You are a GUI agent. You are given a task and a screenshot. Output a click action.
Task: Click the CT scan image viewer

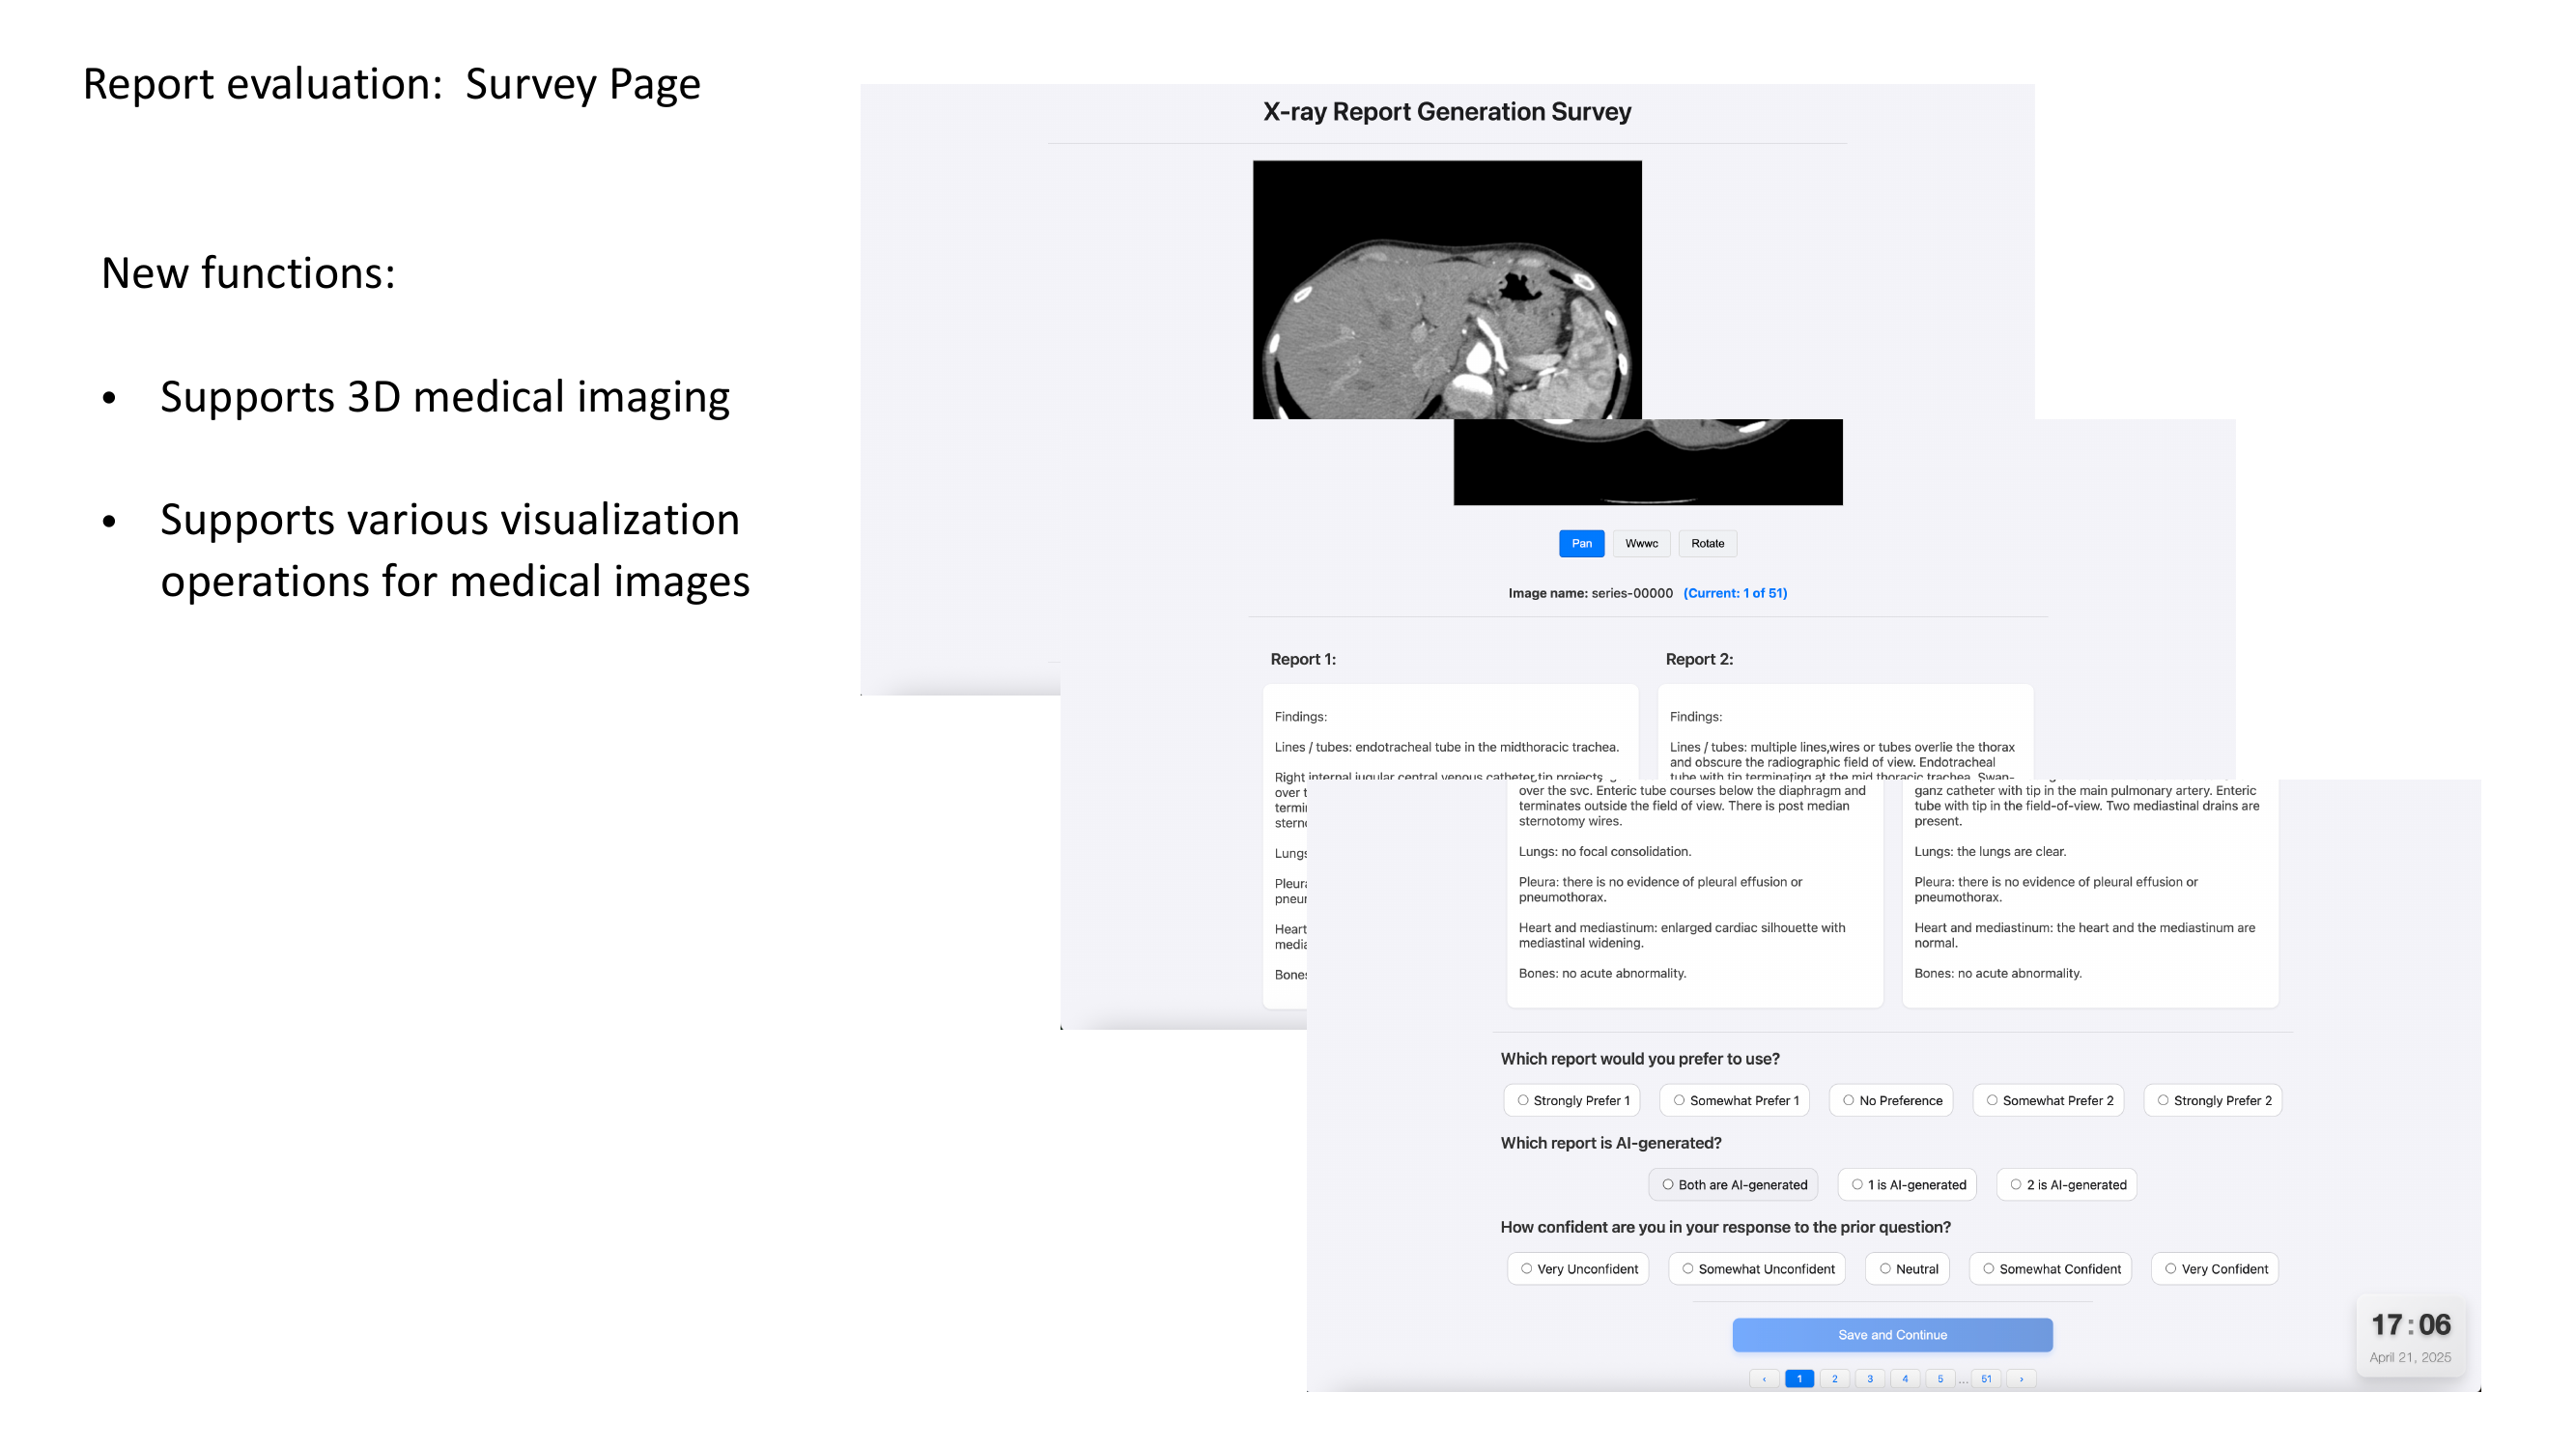pos(1447,290)
